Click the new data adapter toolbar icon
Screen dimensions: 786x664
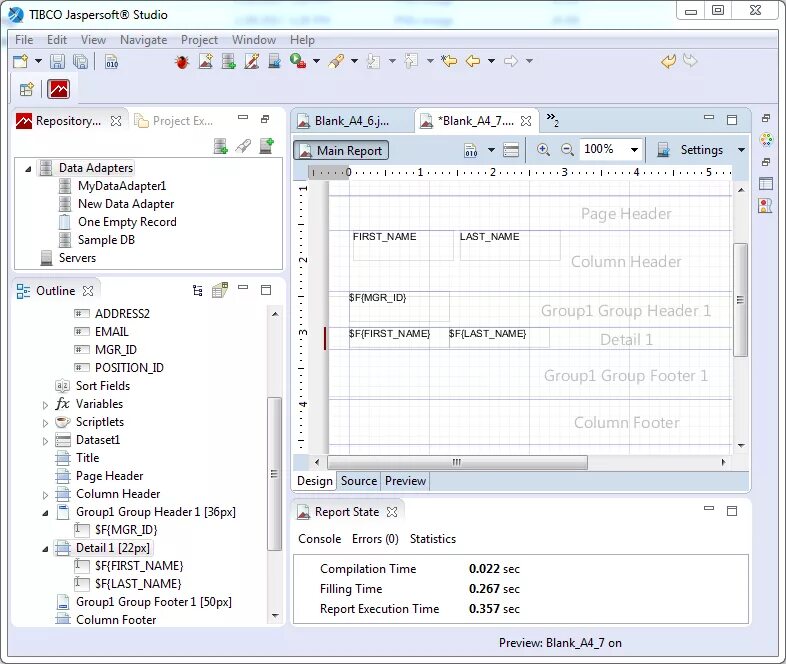coord(229,61)
